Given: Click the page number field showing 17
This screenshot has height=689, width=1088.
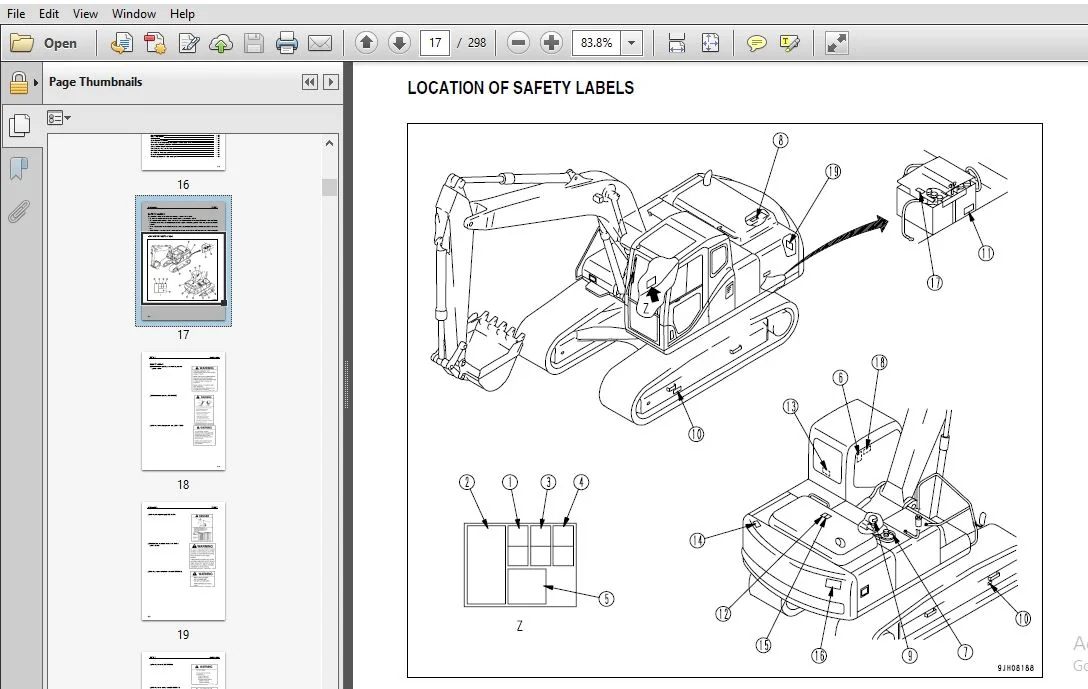Looking at the screenshot, I should click(435, 43).
